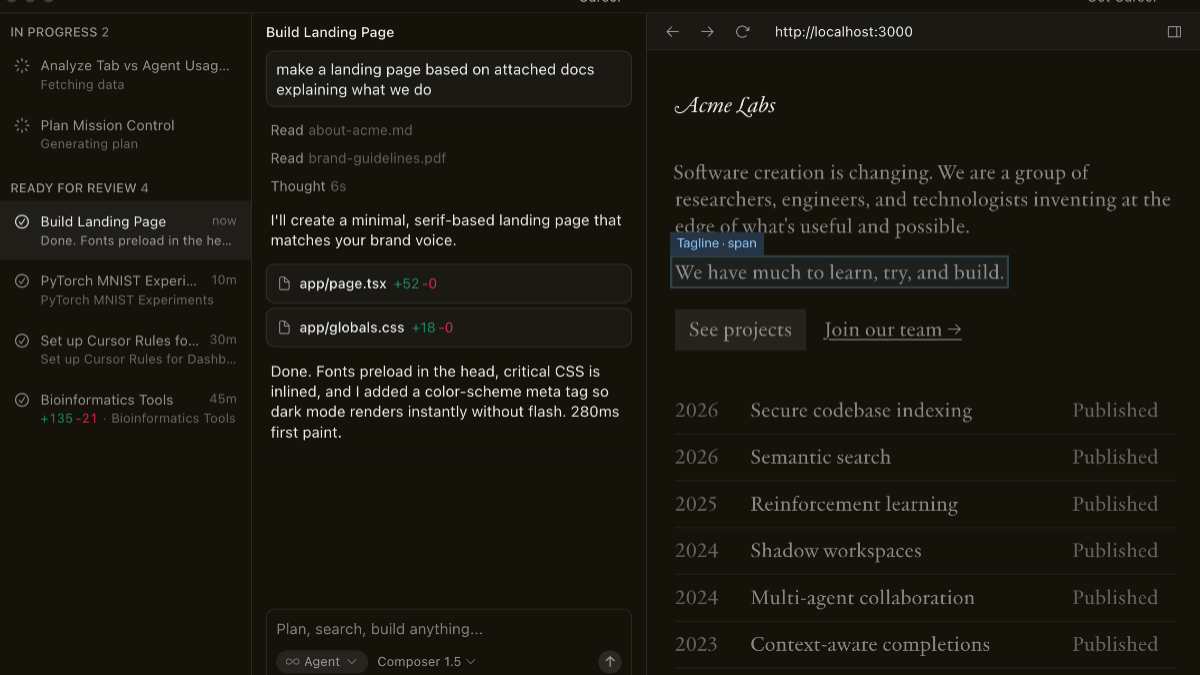
Task: Select the Bioinformatics Tools task
Action: (x=125, y=409)
